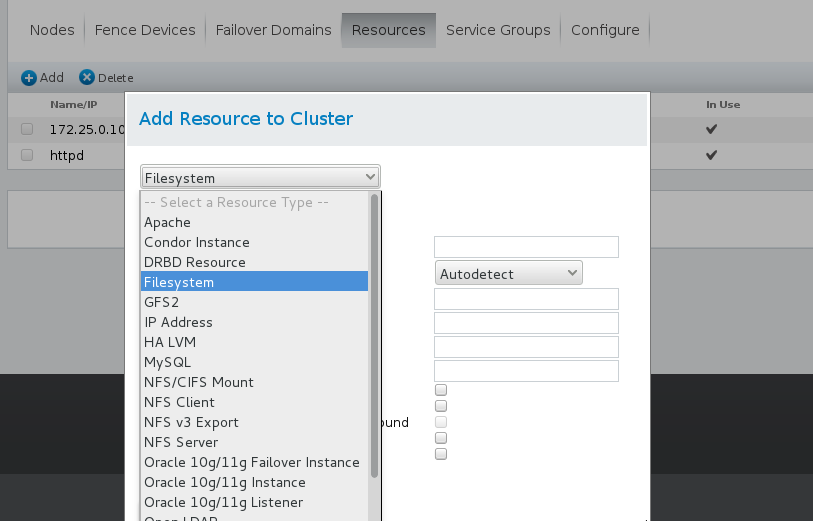Choose GFS2 from the resource list

coord(254,302)
